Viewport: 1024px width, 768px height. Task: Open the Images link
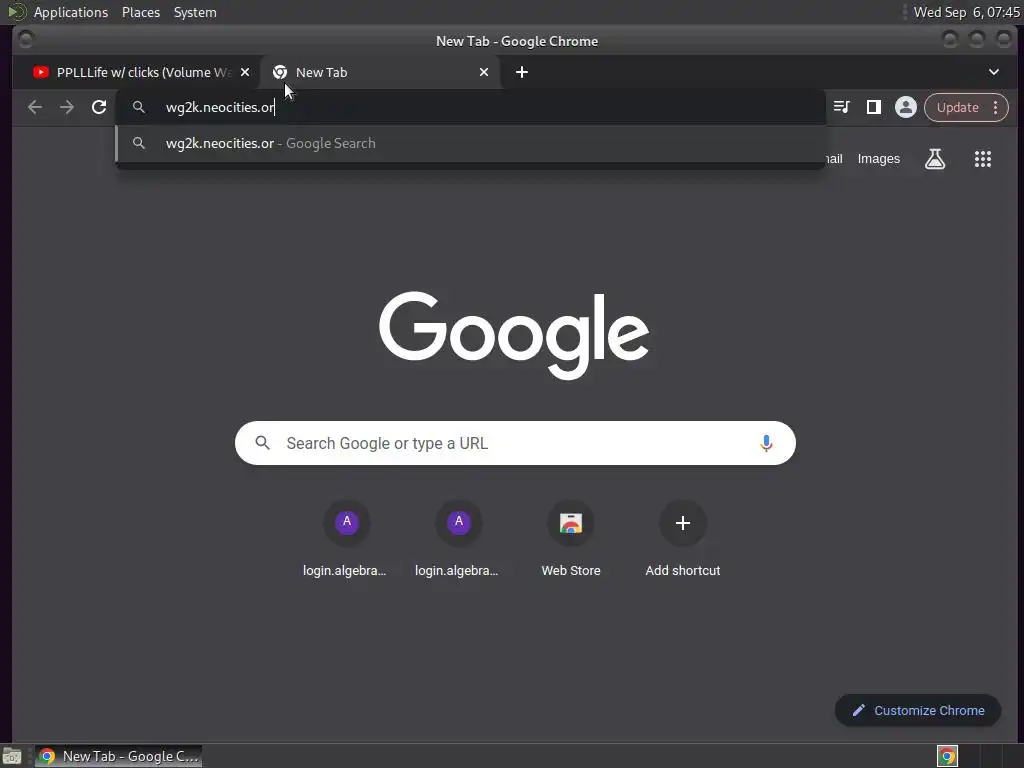(878, 159)
